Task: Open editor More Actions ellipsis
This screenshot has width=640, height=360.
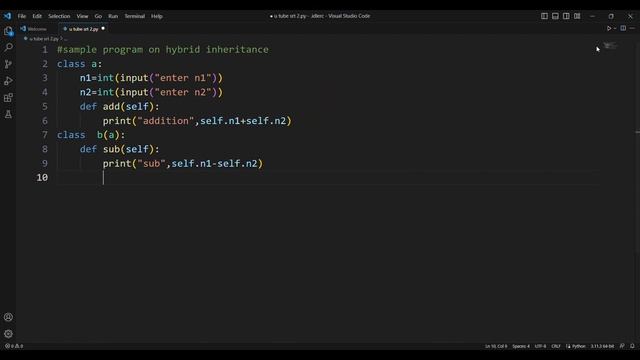Action: pyautogui.click(x=632, y=29)
